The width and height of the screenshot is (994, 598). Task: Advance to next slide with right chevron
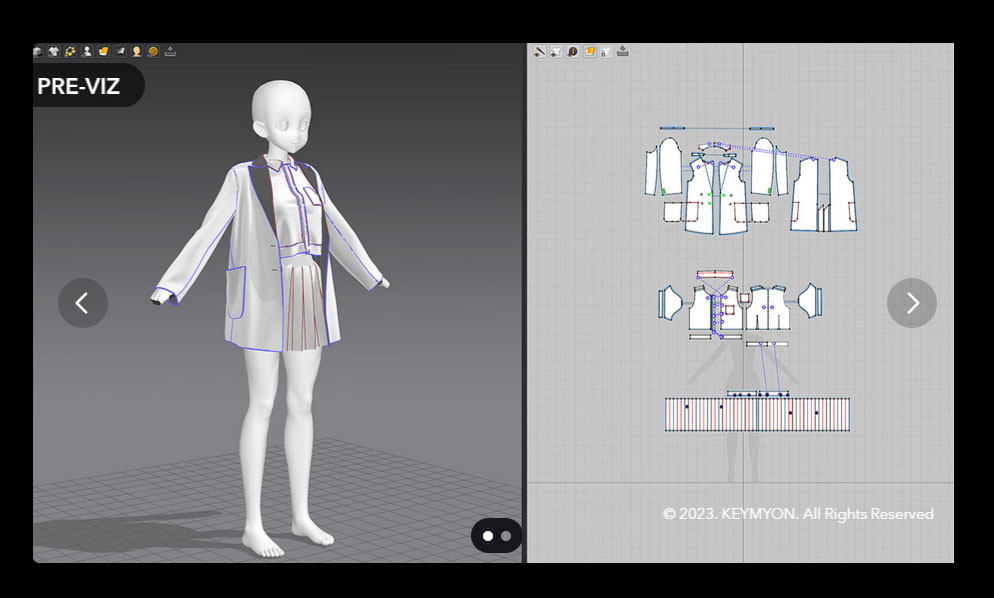(912, 303)
